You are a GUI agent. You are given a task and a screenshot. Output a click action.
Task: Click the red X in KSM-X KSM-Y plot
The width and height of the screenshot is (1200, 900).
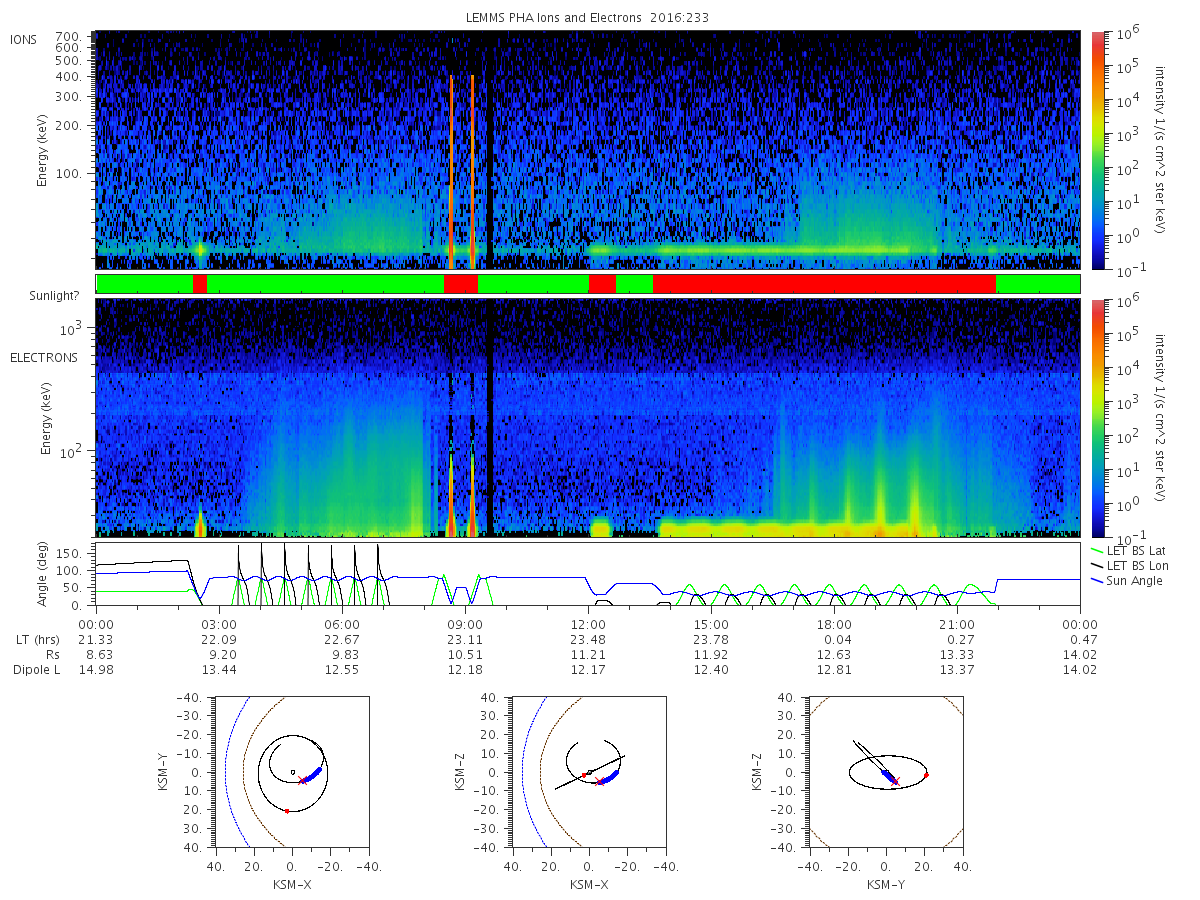pyautogui.click(x=303, y=781)
